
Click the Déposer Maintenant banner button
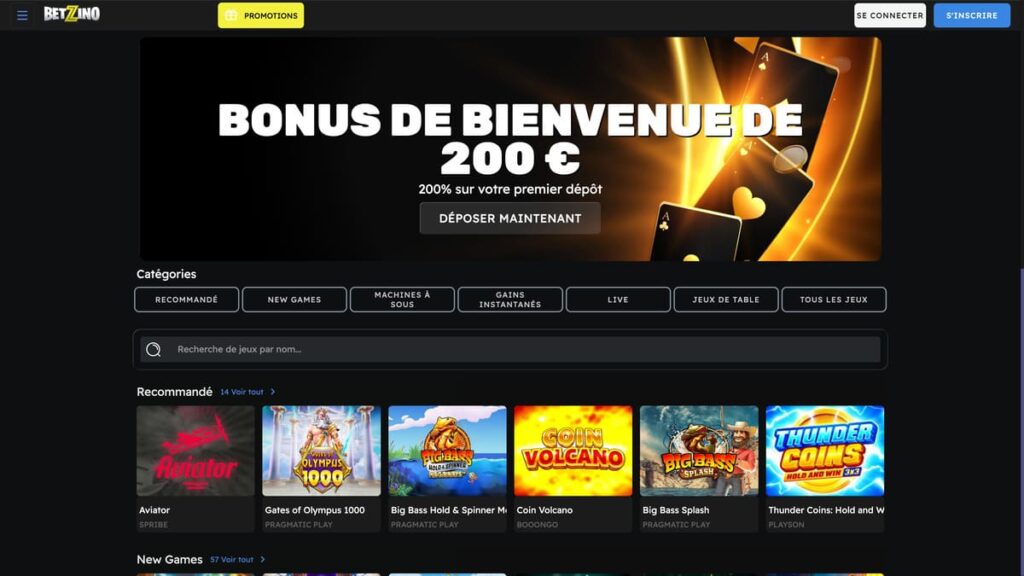point(510,218)
